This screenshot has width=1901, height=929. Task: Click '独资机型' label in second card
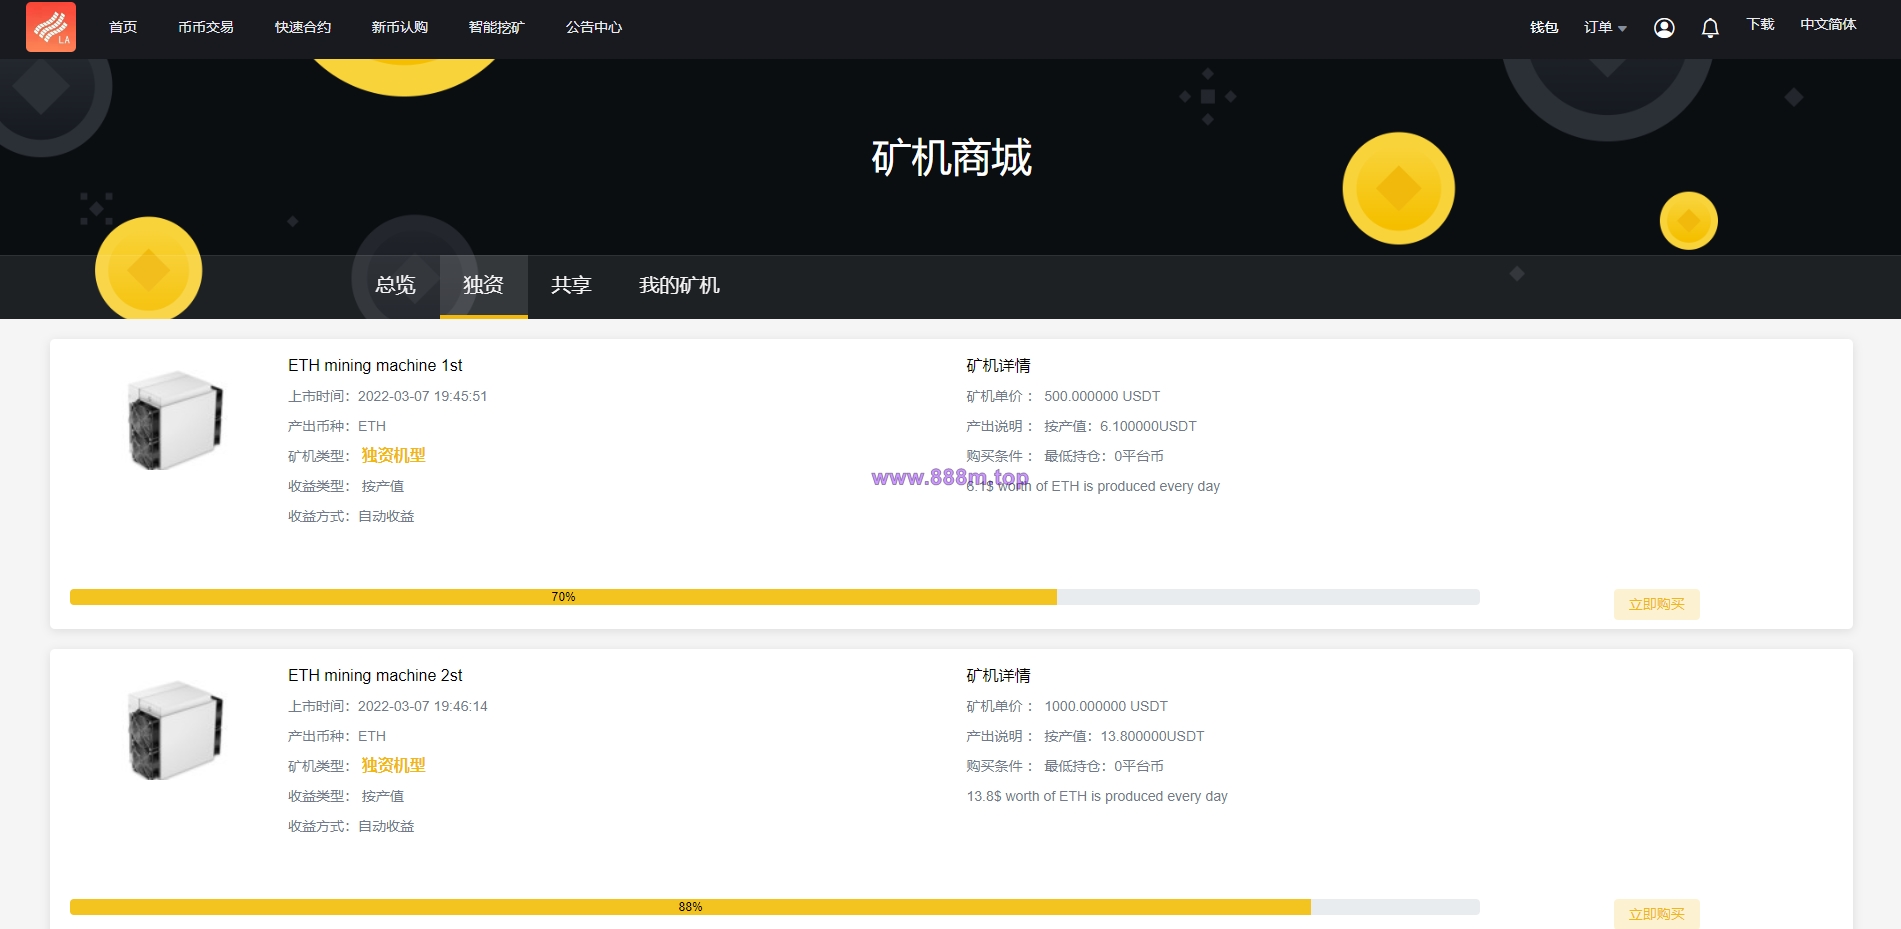coord(393,765)
